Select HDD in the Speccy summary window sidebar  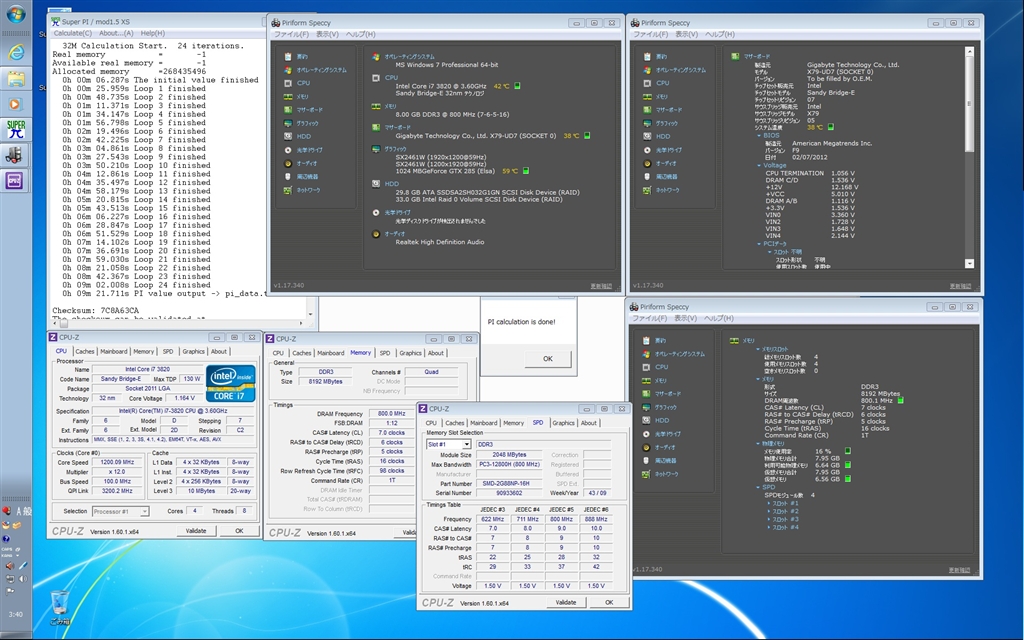point(304,136)
